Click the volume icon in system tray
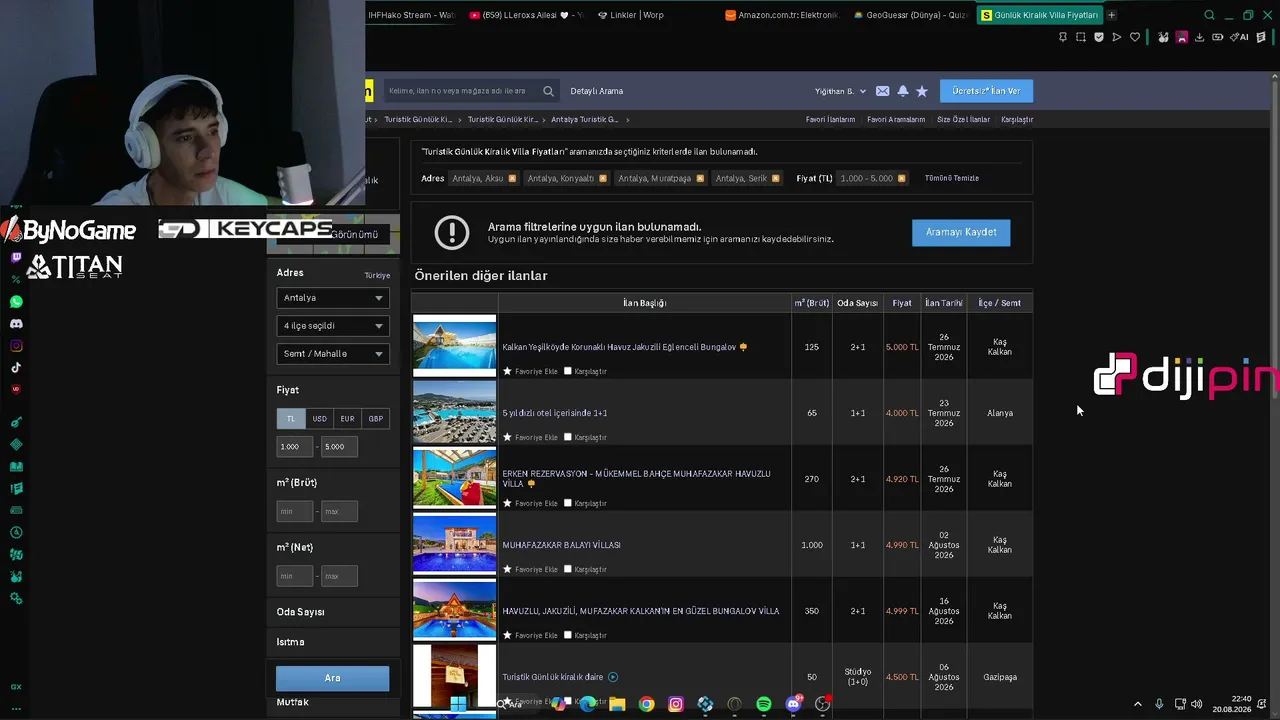The image size is (1280, 720). (x=1197, y=704)
